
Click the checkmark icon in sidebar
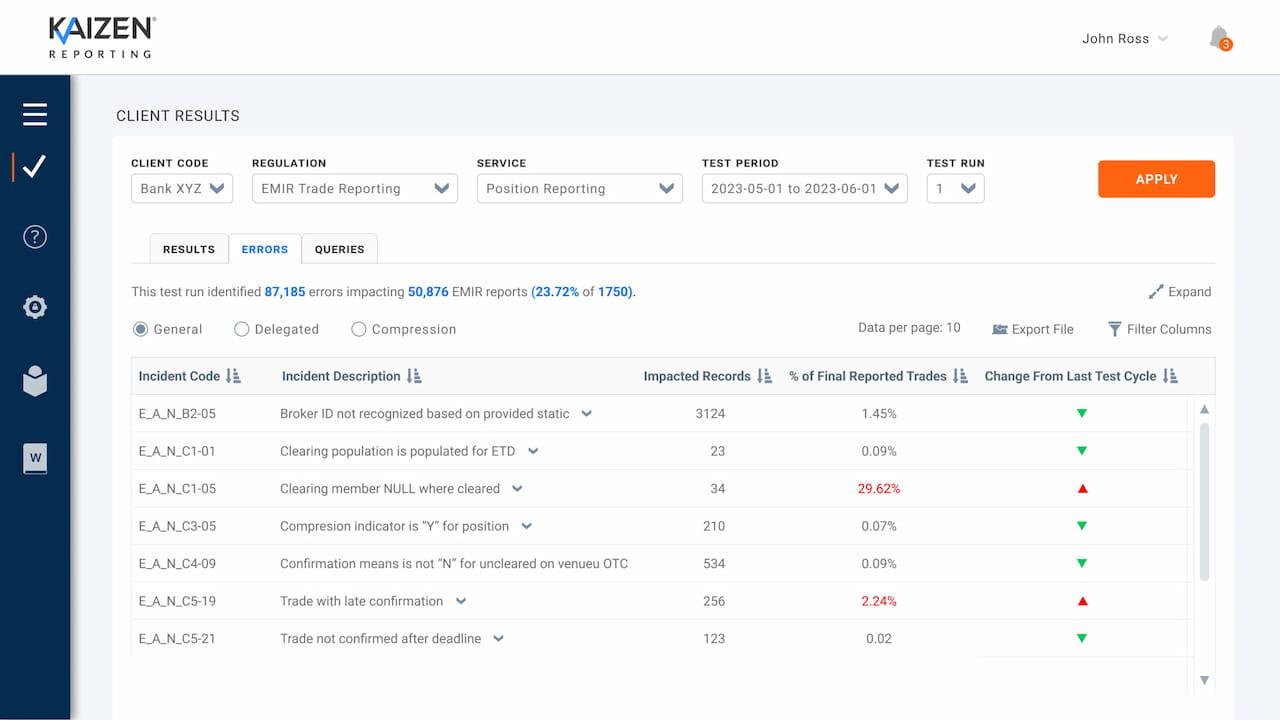coord(35,166)
